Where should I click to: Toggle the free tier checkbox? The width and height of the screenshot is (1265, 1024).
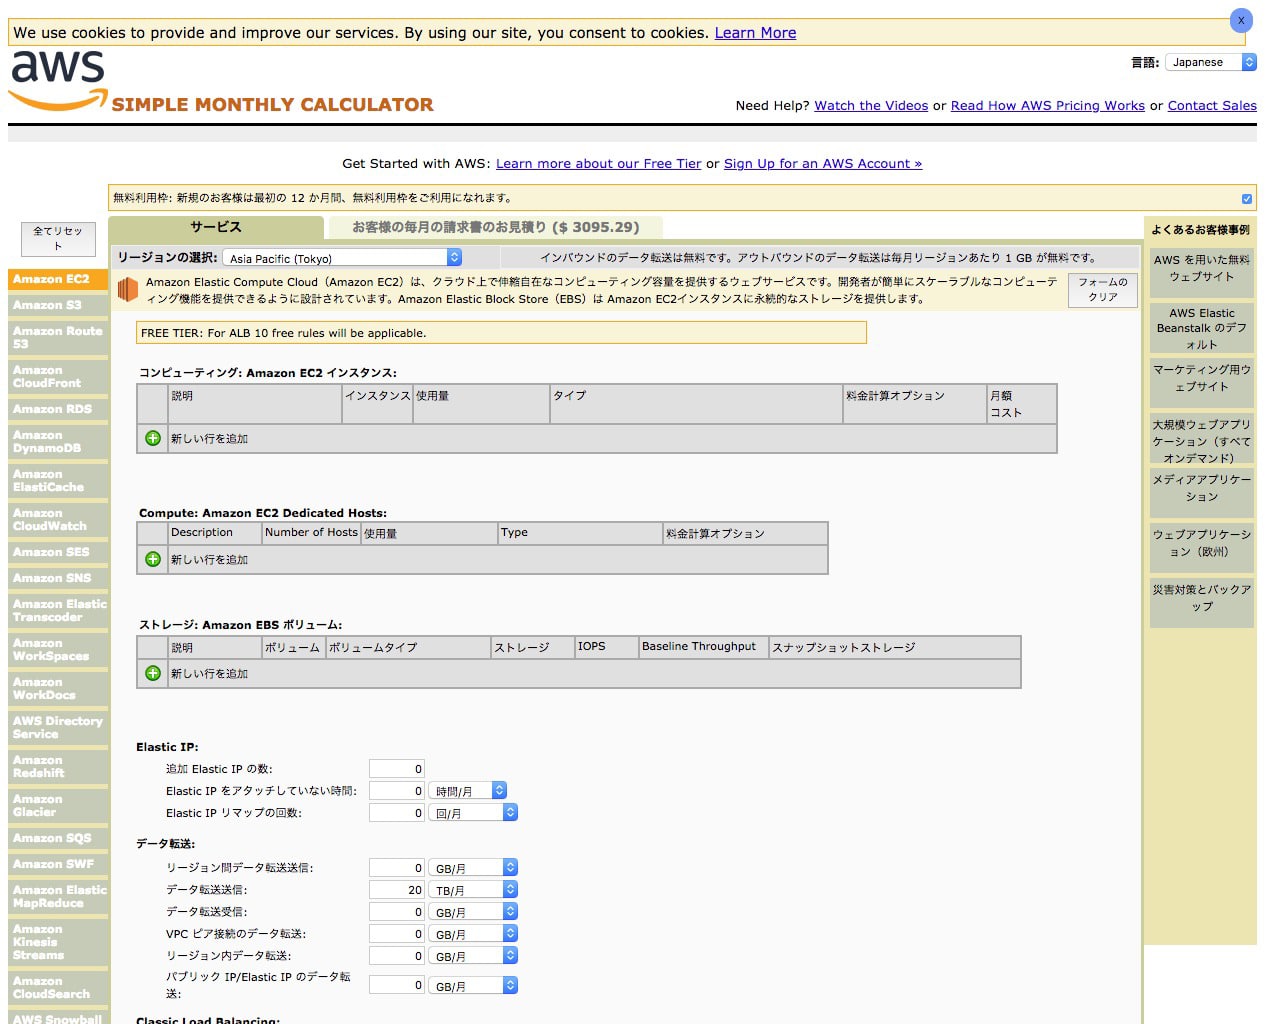pos(1247,198)
